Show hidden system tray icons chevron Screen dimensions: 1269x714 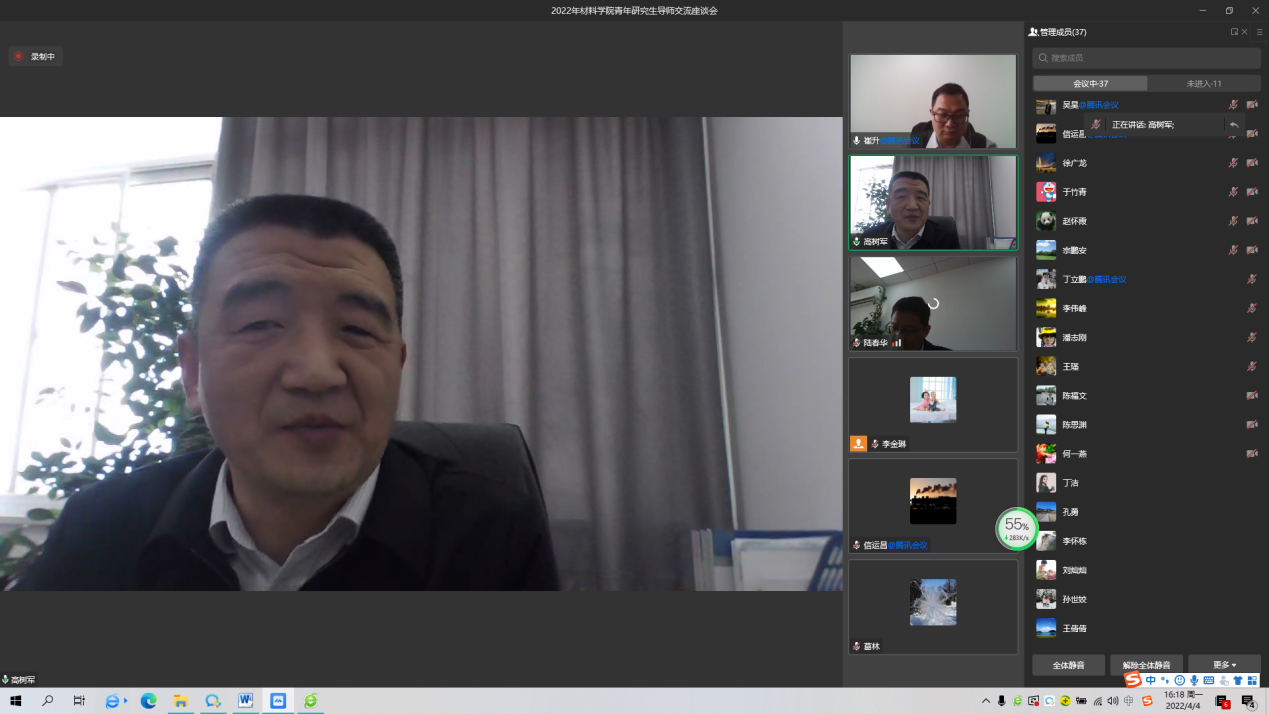[x=986, y=701]
